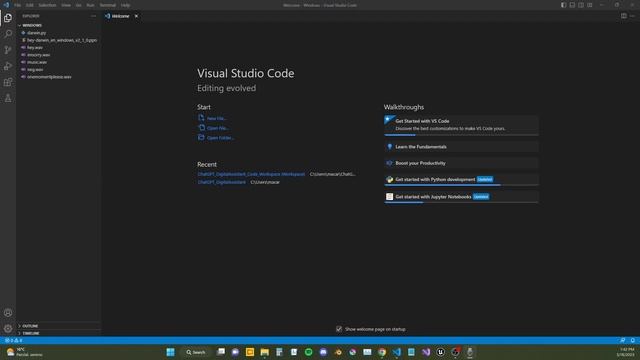The height and width of the screenshot is (360, 640).
Task: Expand the OUTLINE section
Action: (58, 326)
